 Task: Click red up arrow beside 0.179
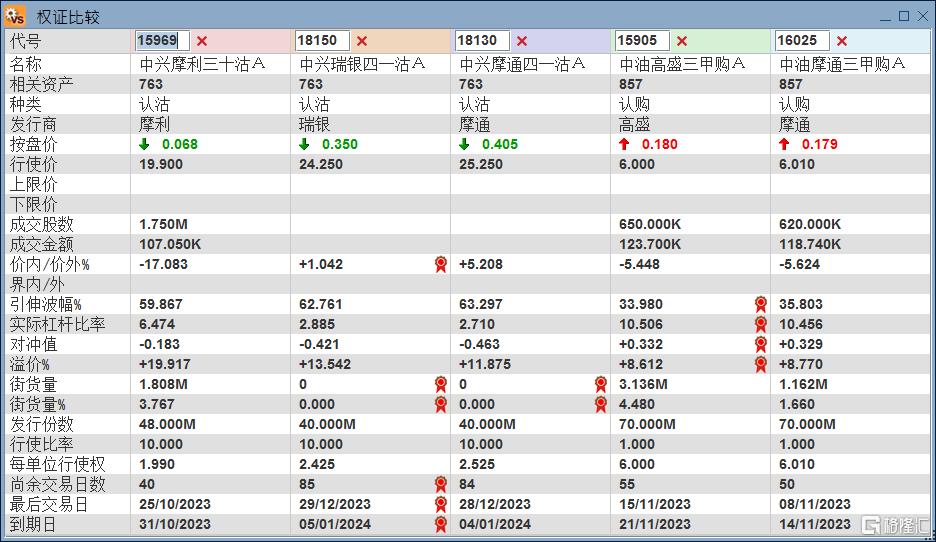[x=784, y=144]
